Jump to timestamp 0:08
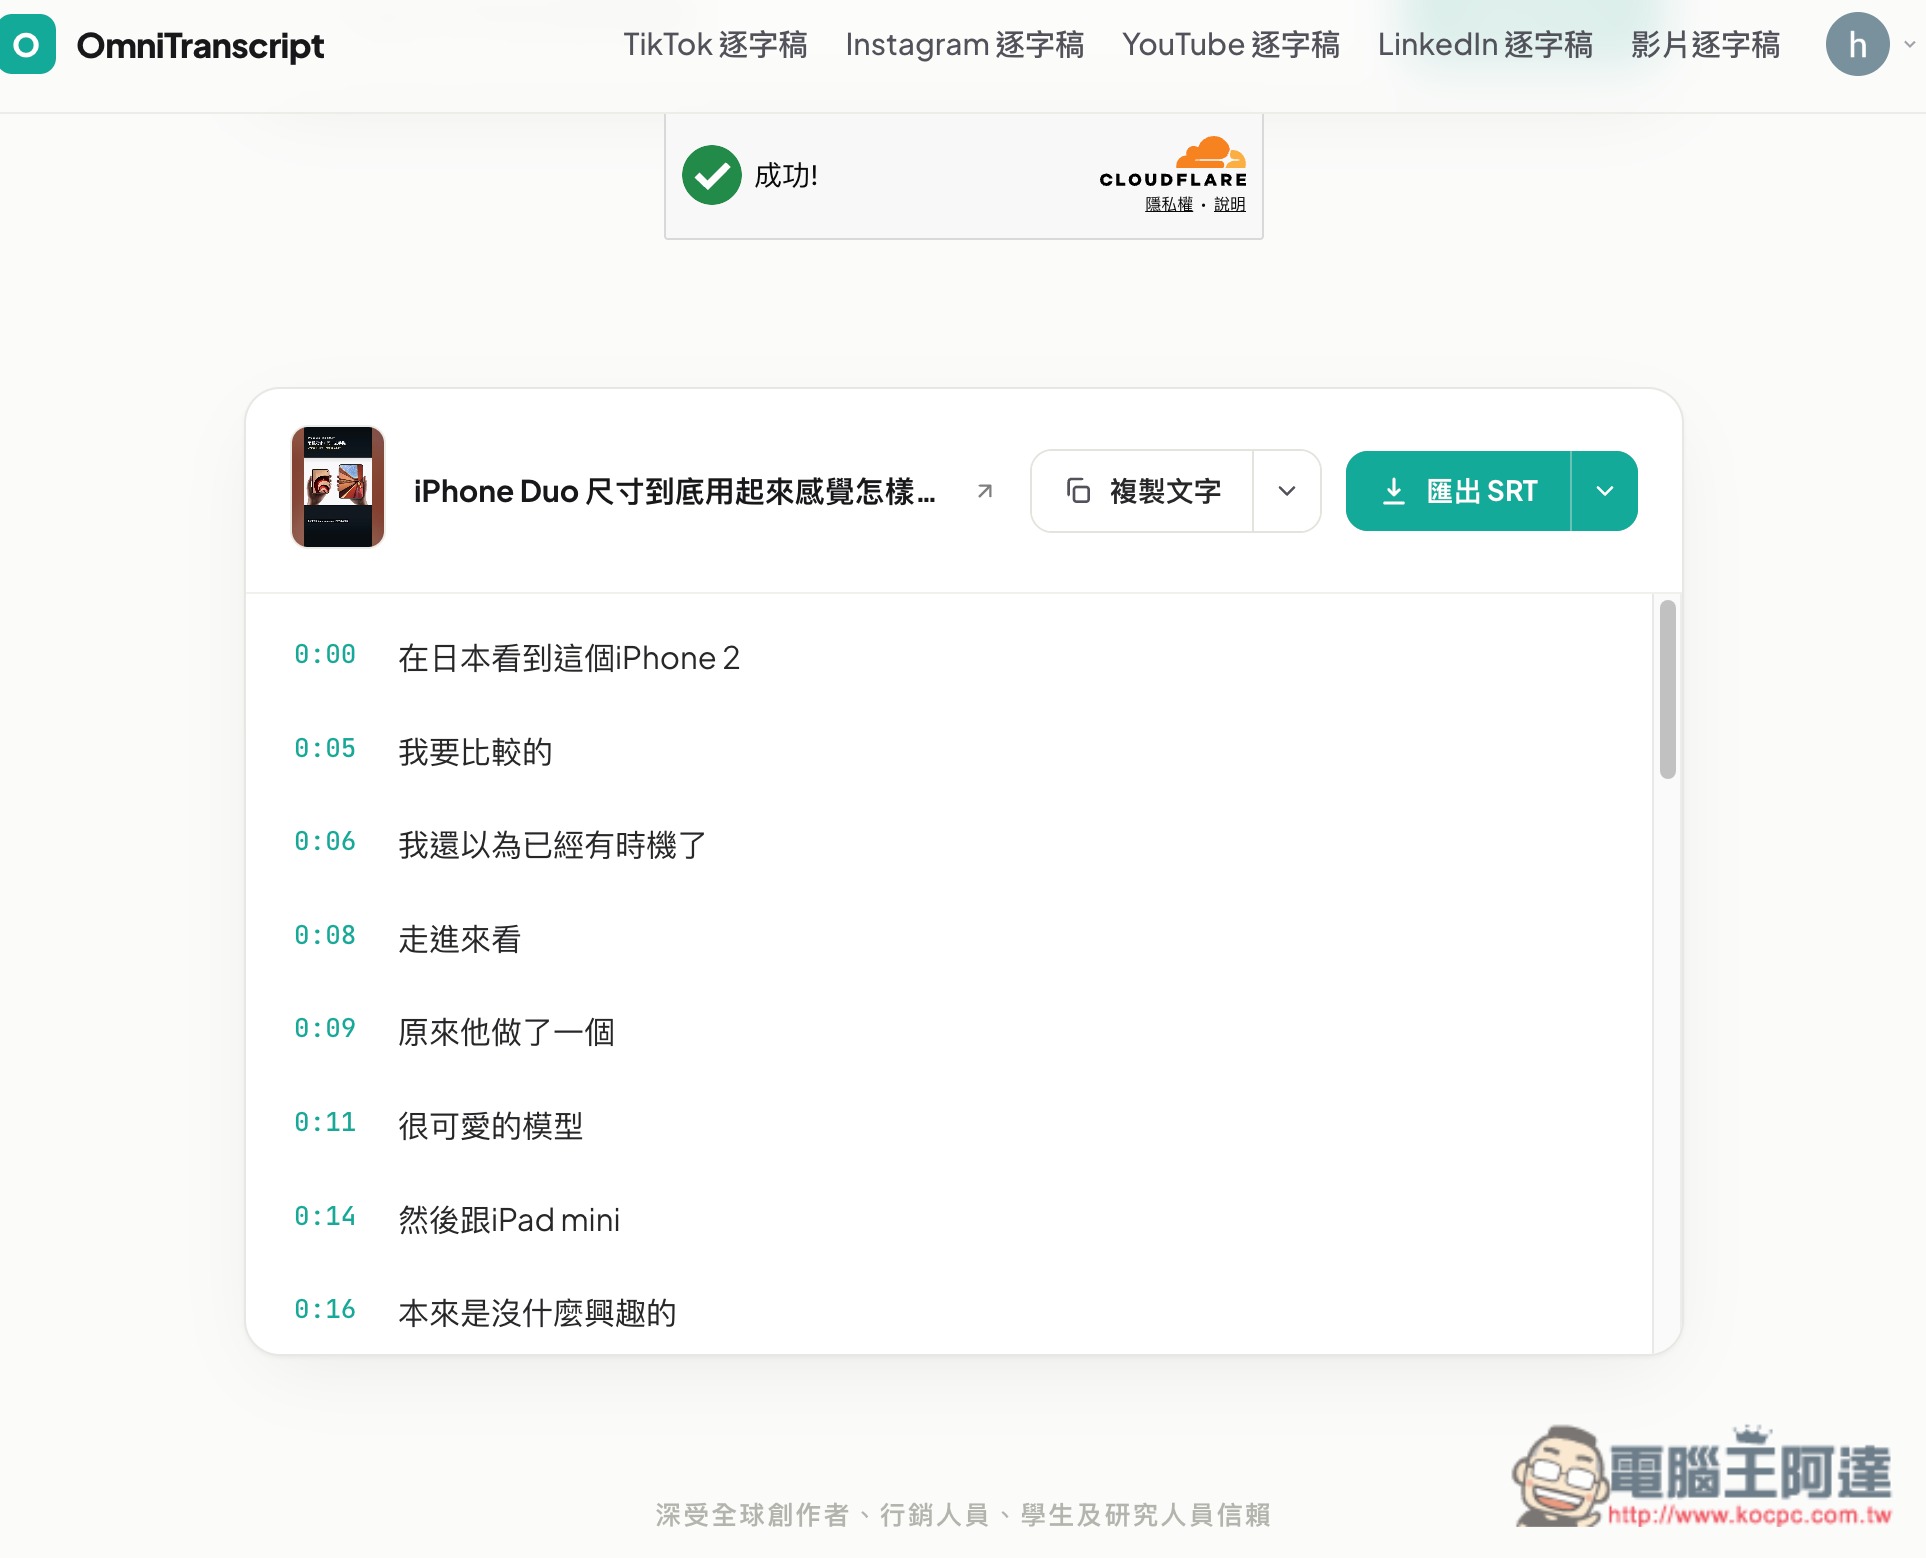Screen dimensions: 1926x1558 (x=325, y=936)
